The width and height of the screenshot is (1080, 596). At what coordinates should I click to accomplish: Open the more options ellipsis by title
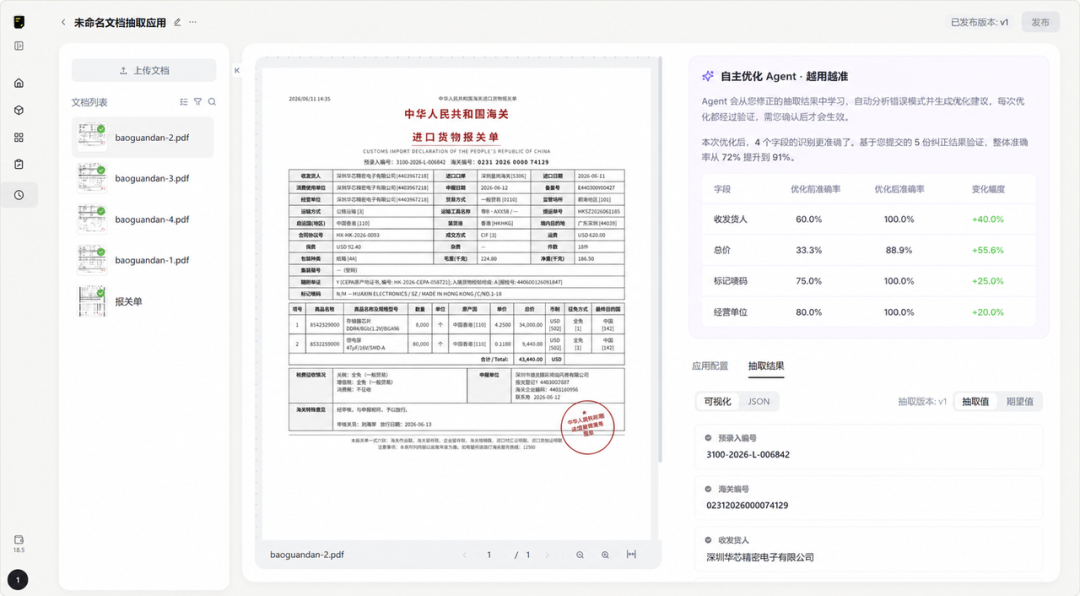pos(193,22)
